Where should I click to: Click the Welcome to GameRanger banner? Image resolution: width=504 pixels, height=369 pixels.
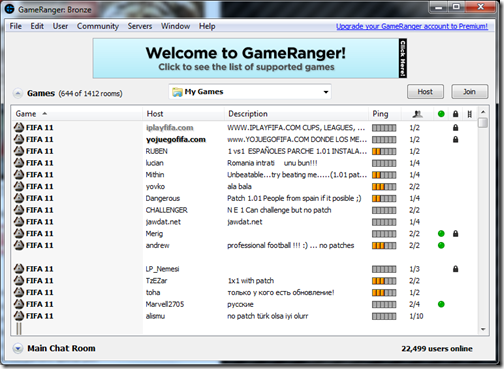coord(250,58)
